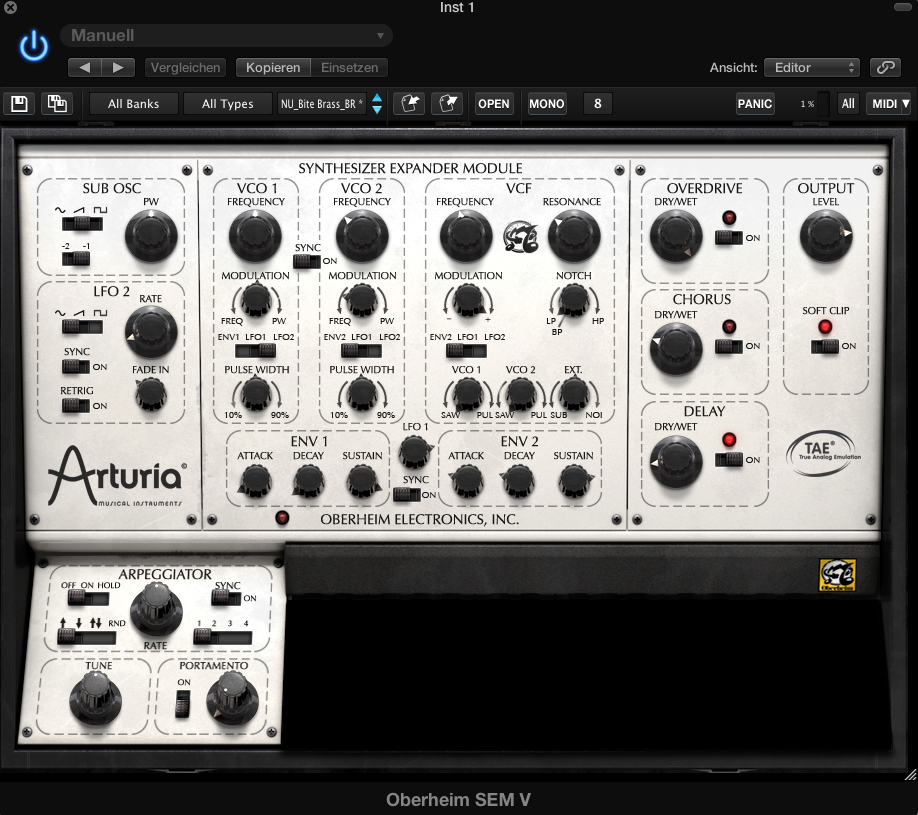Image resolution: width=918 pixels, height=815 pixels.
Task: Click the import preset icon
Action: [x=409, y=104]
